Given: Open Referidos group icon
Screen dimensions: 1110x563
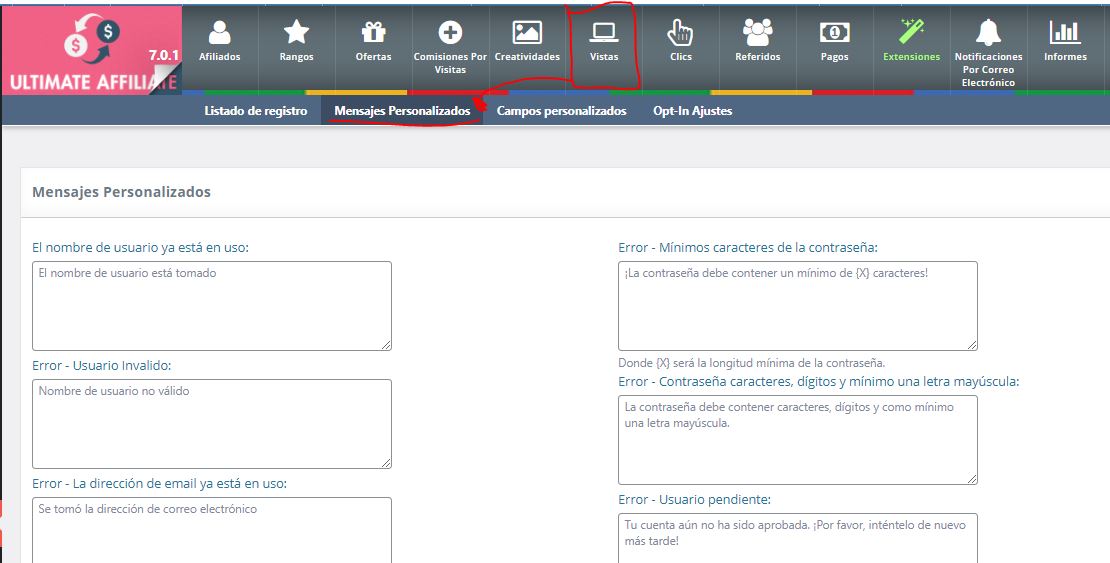Looking at the screenshot, I should point(757,33).
